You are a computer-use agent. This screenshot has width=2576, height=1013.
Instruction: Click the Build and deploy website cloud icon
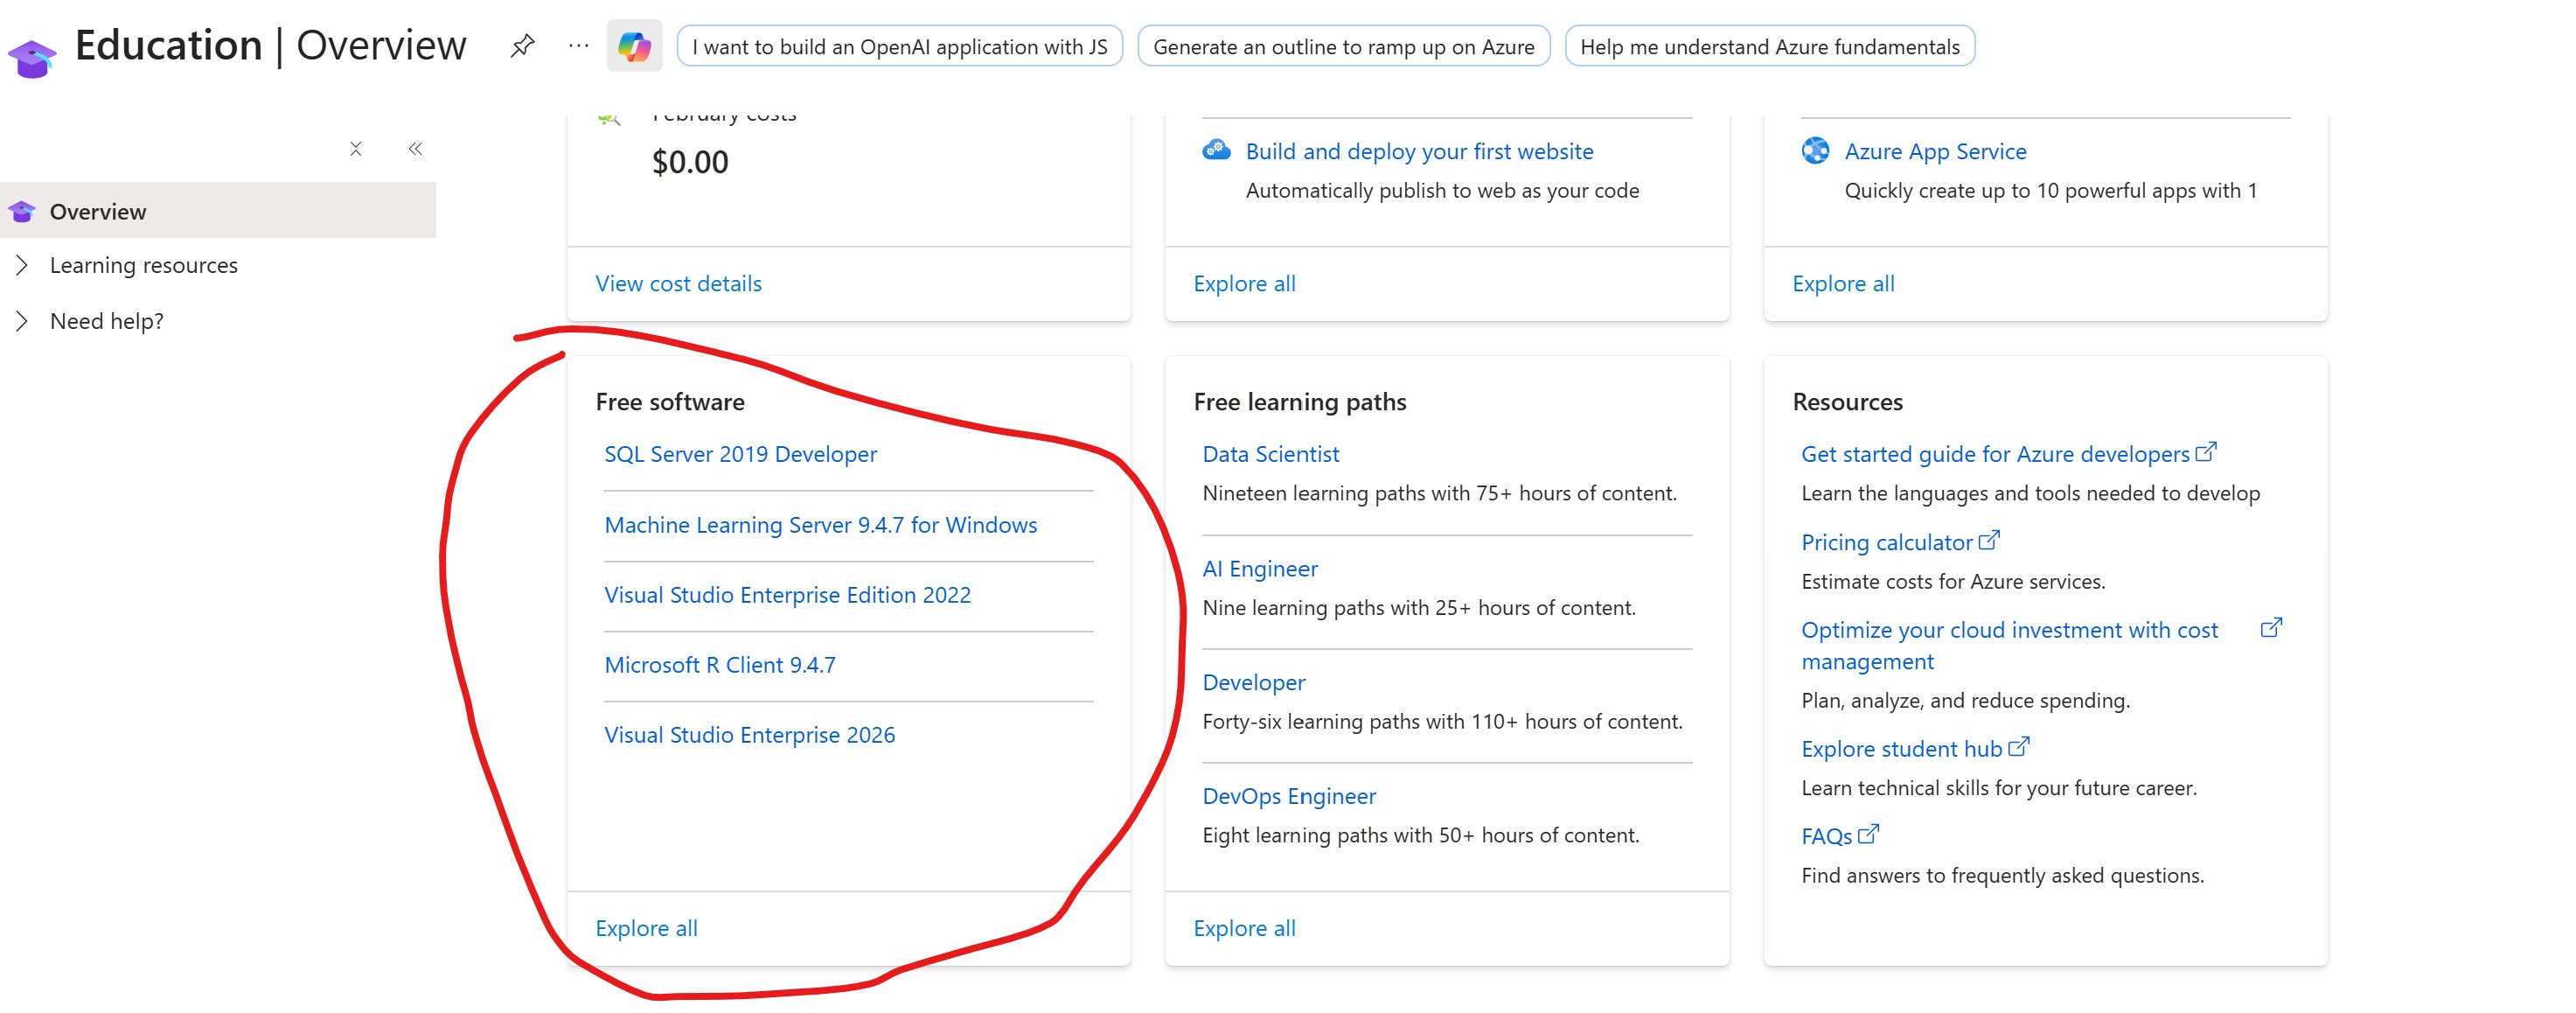[1216, 151]
